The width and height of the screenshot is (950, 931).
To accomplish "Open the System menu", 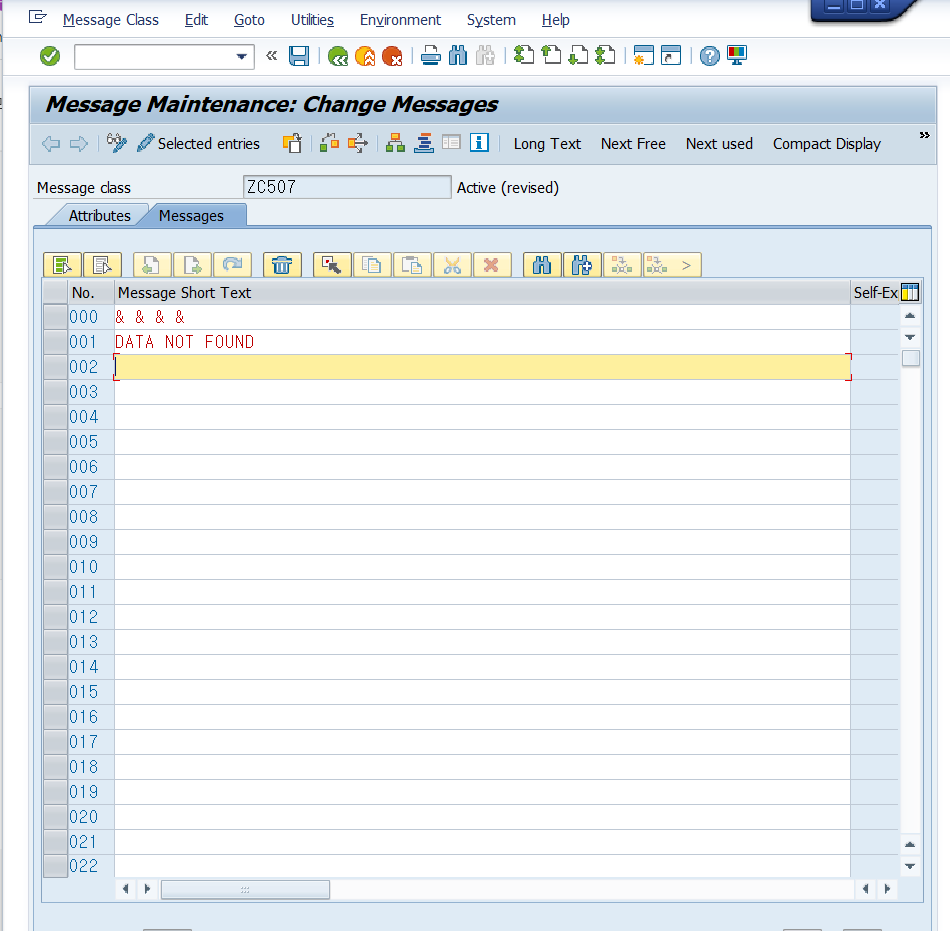I will pyautogui.click(x=491, y=20).
